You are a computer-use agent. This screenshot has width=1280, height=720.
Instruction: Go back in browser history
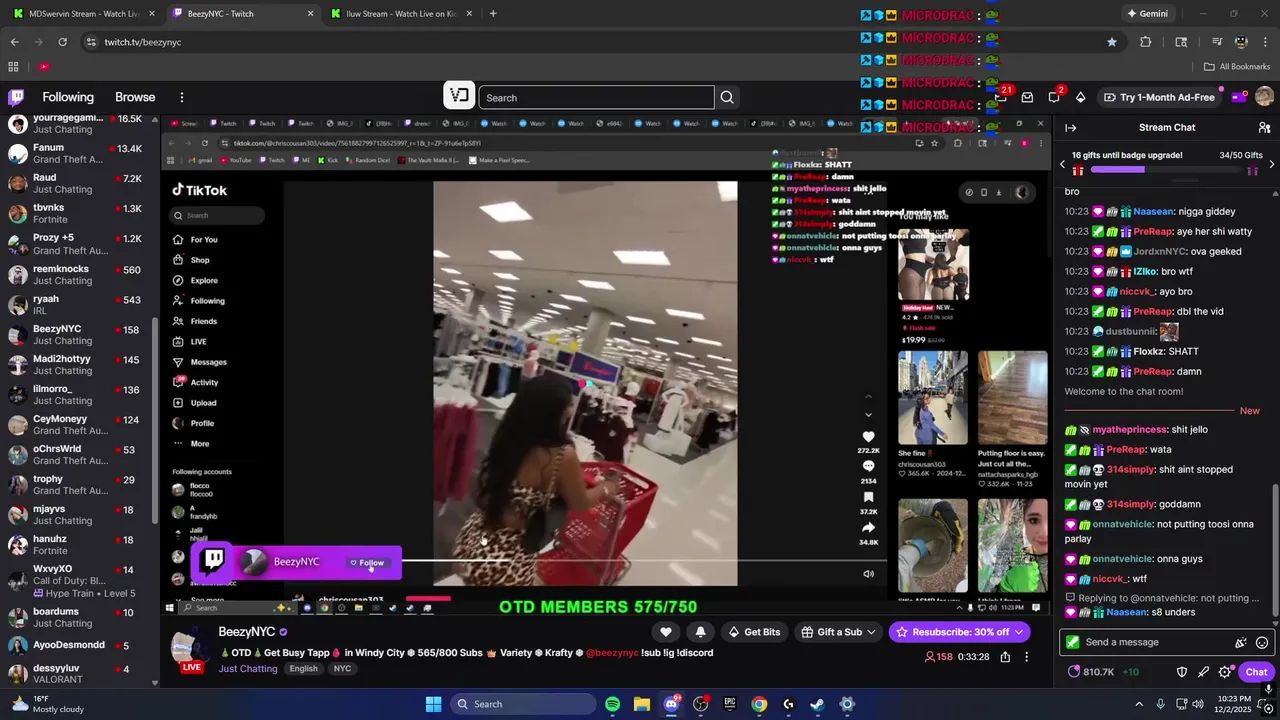point(14,42)
